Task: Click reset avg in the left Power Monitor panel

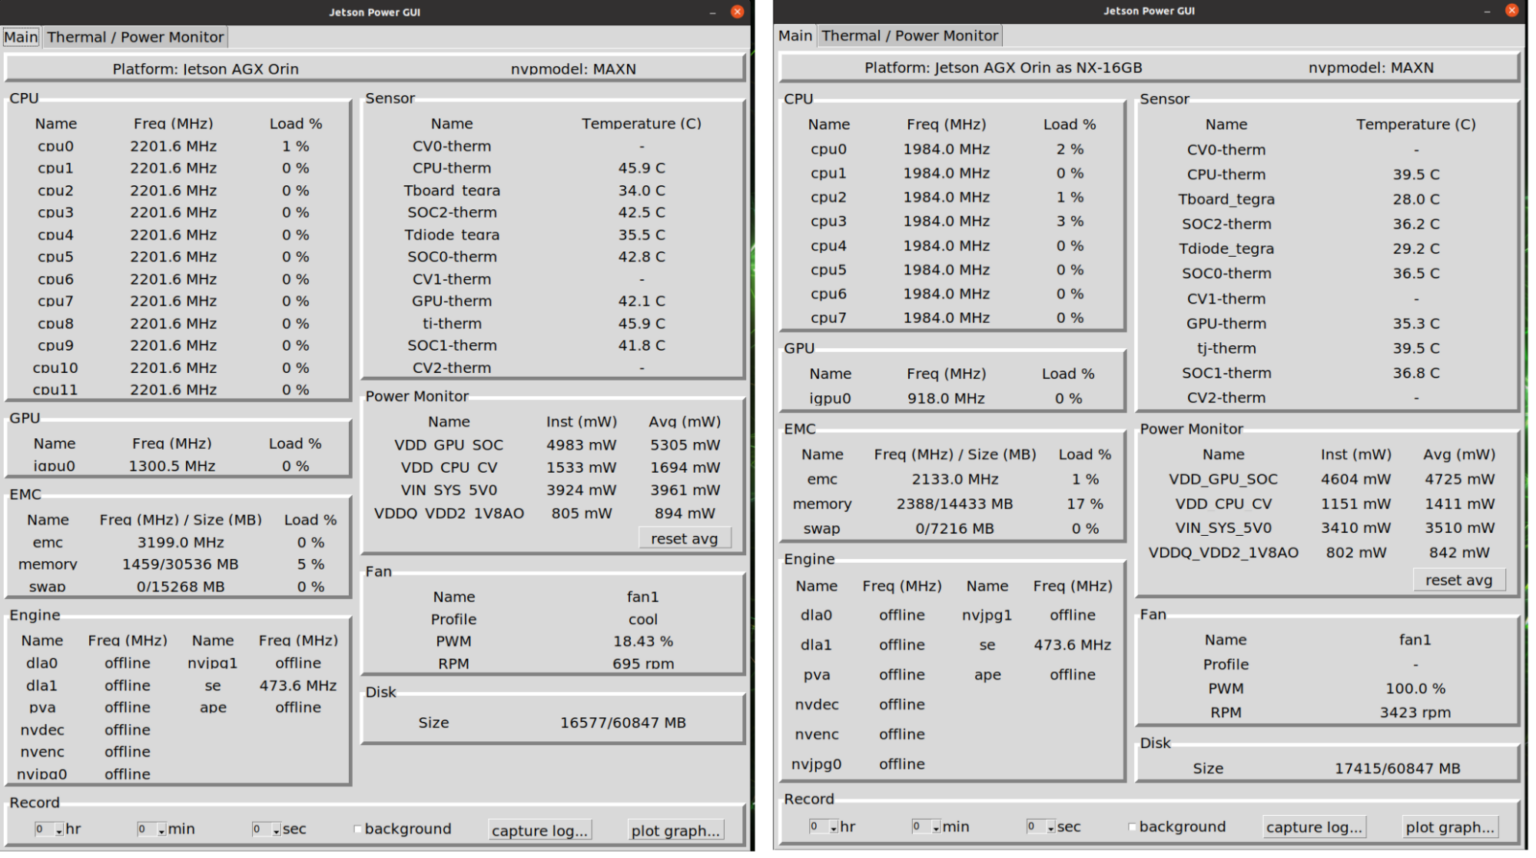Action: 684,538
